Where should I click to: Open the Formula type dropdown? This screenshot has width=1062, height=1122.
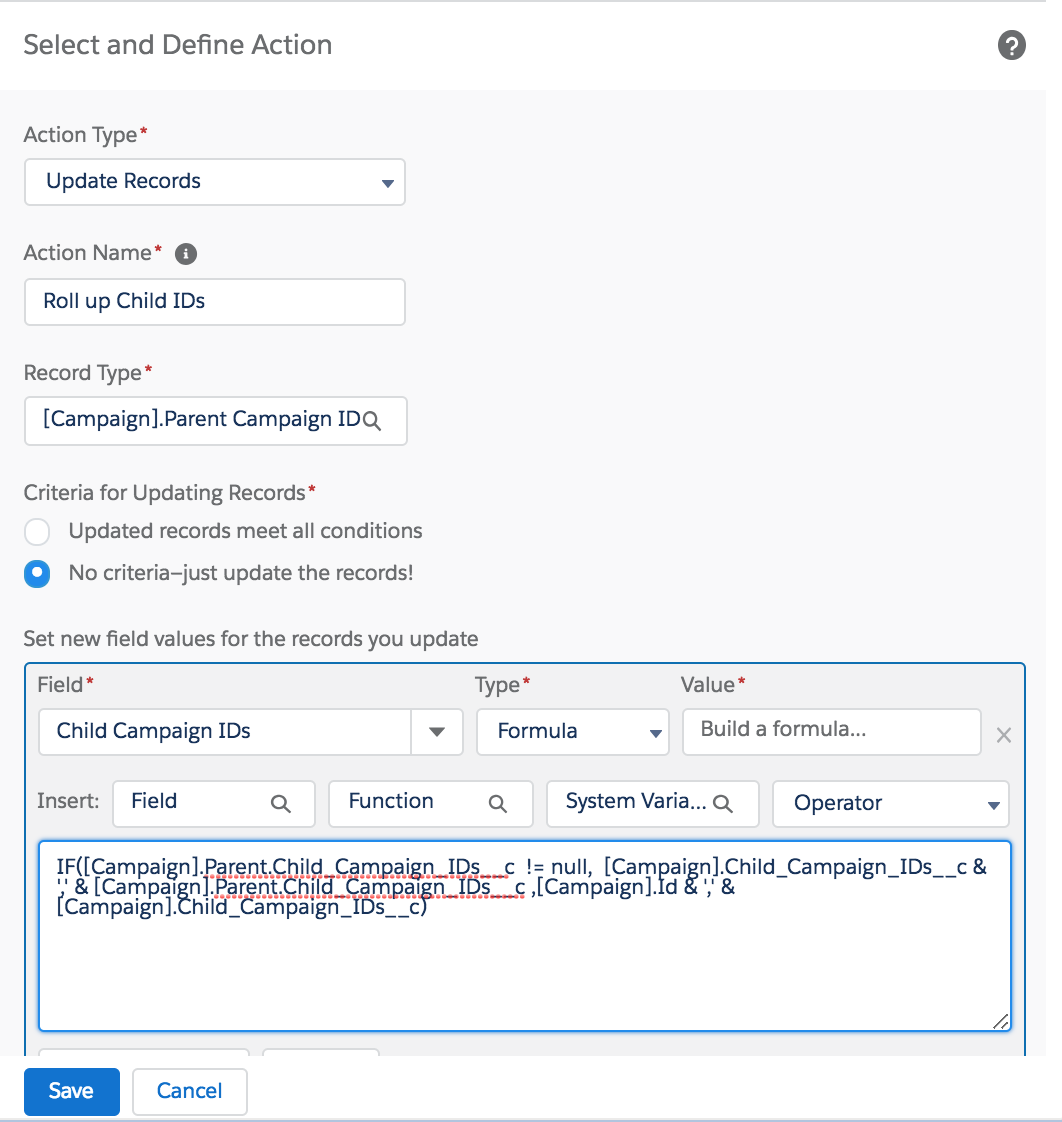coord(573,732)
